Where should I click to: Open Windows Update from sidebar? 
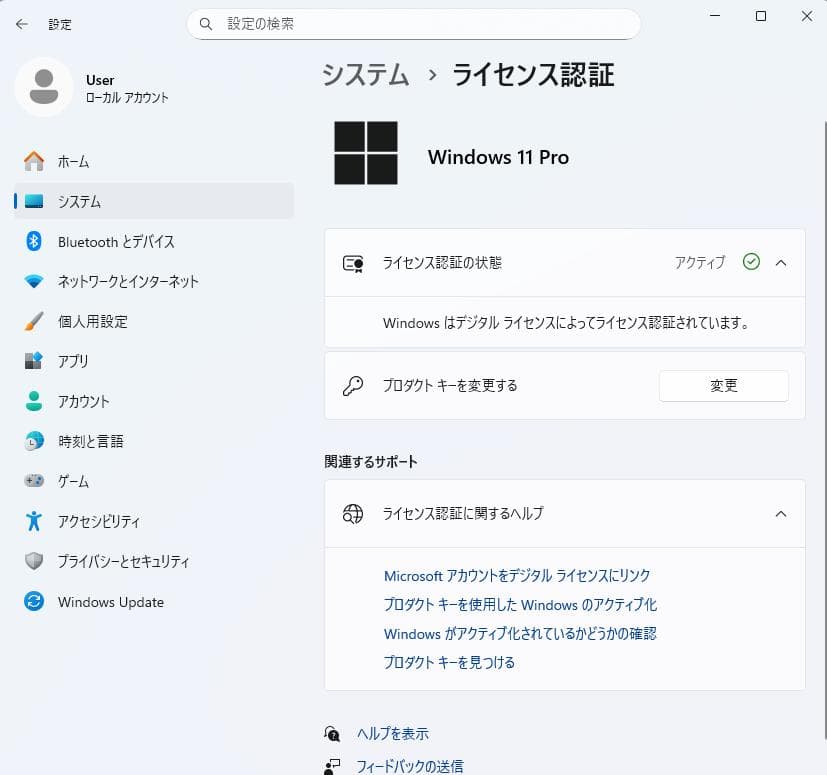click(110, 601)
